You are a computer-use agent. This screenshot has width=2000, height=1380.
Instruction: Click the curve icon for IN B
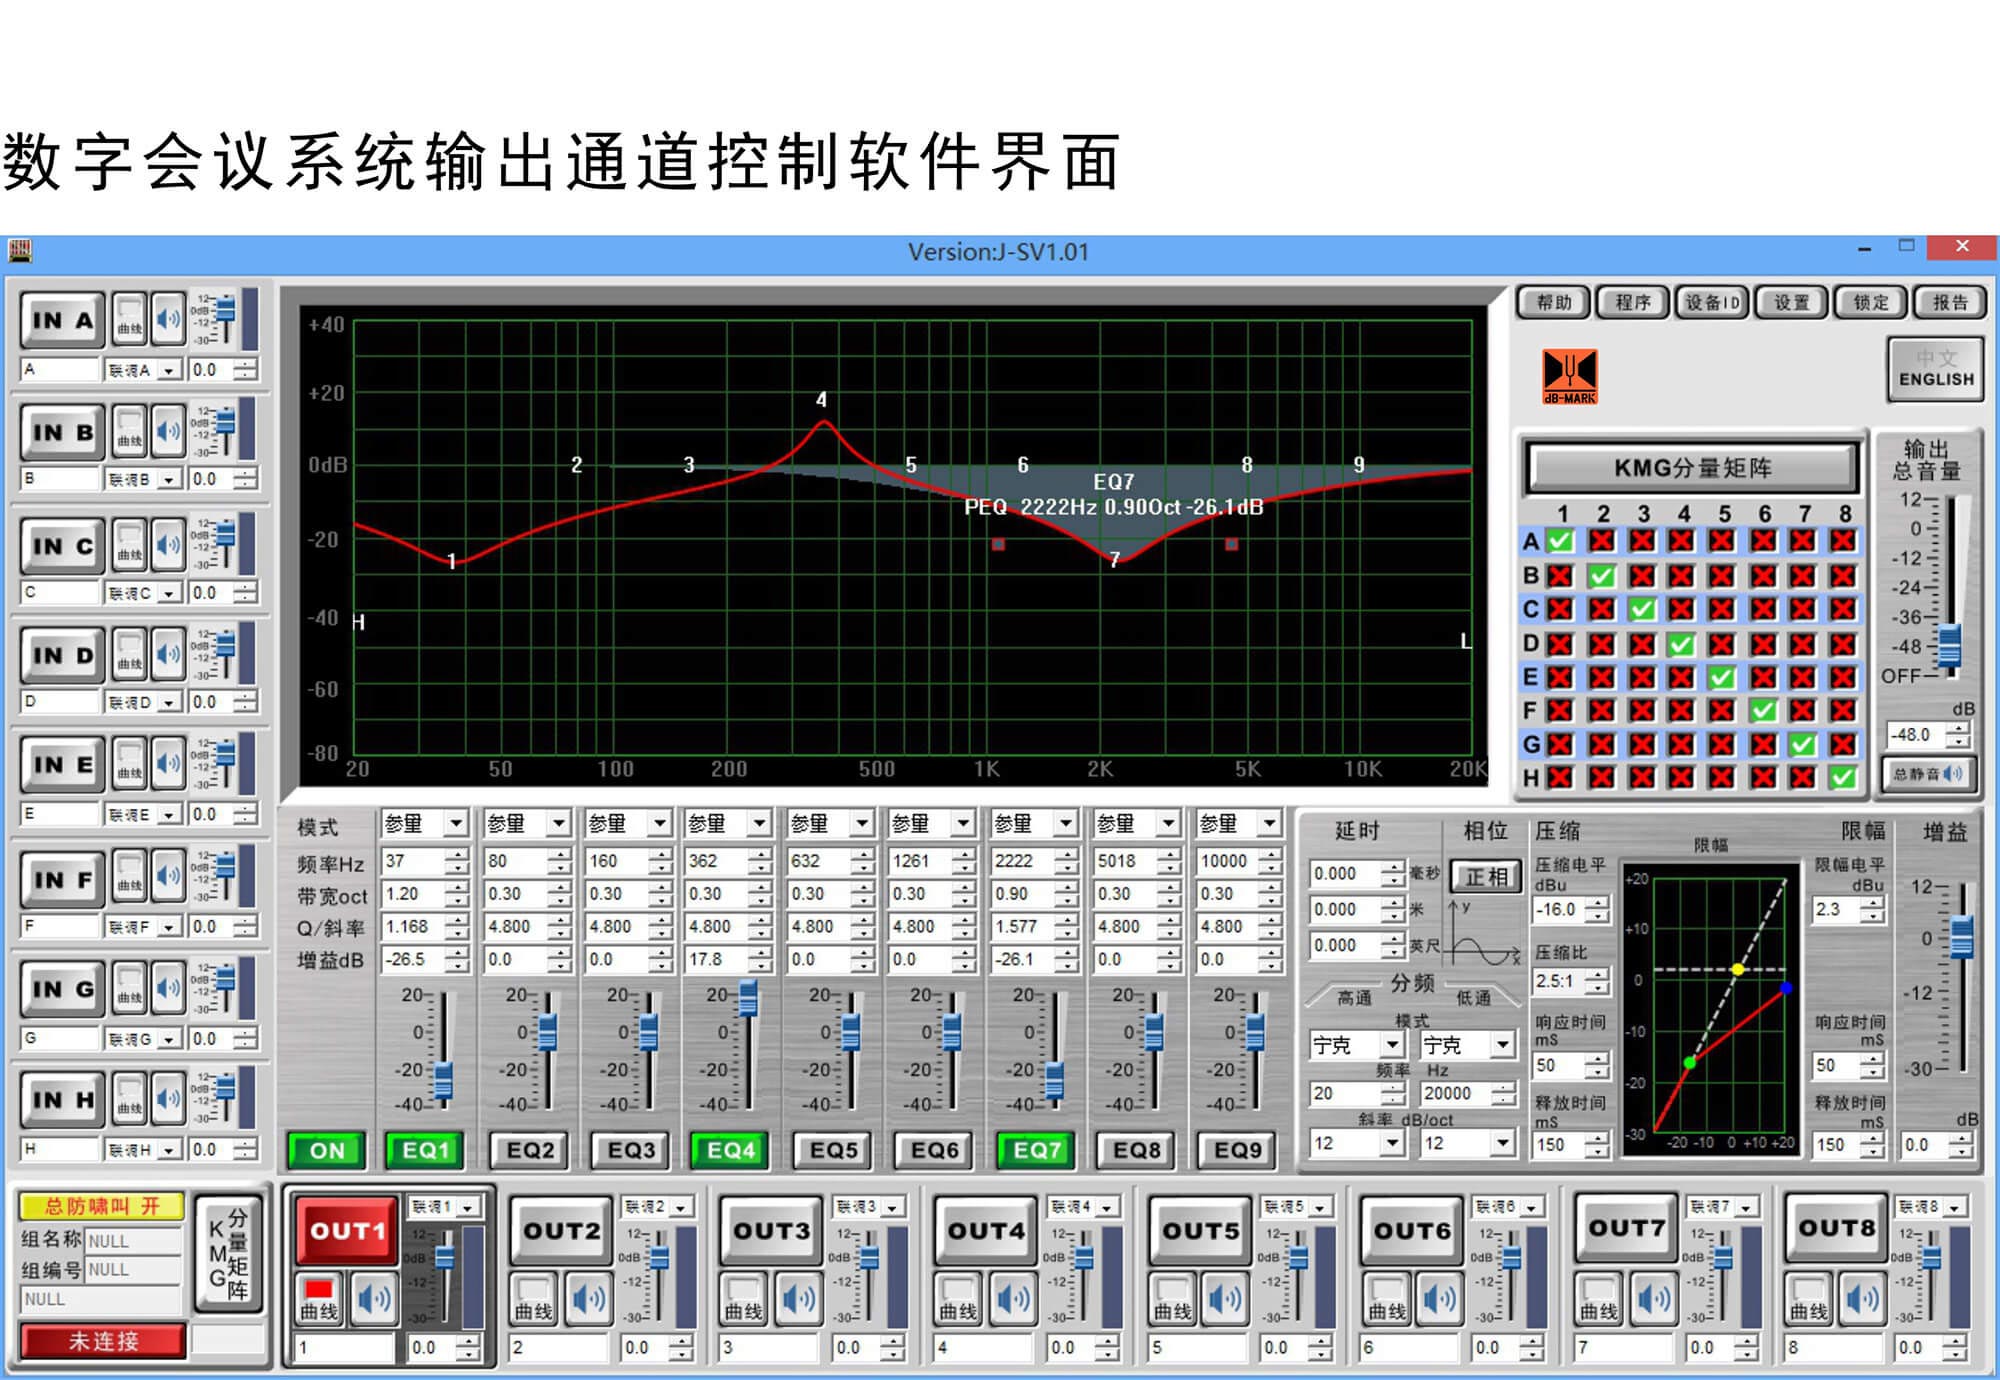[129, 430]
